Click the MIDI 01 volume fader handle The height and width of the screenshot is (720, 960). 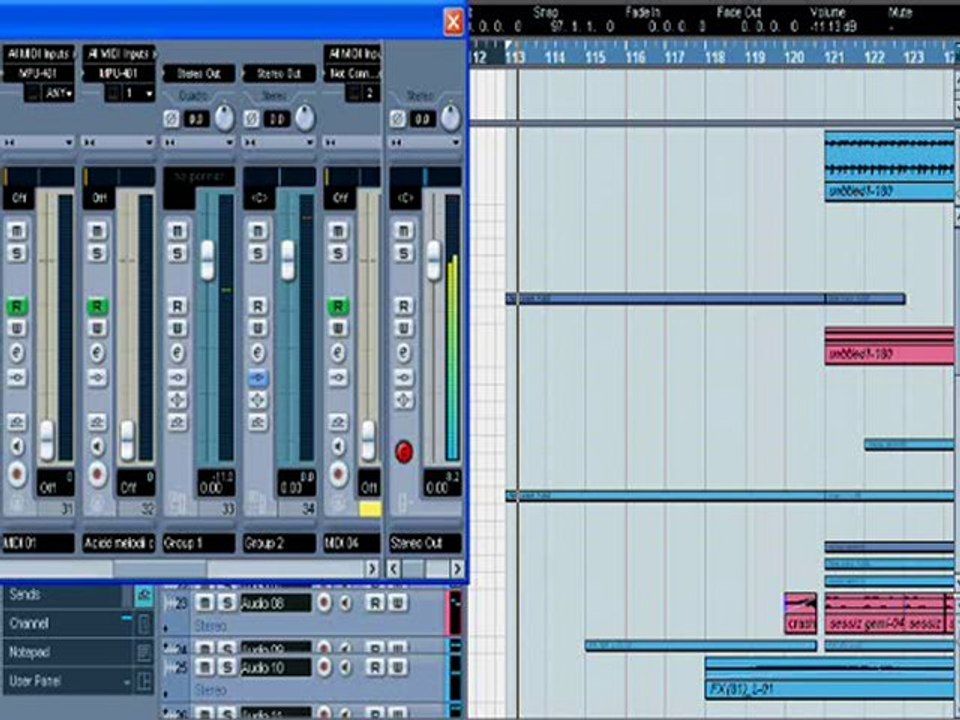click(x=47, y=440)
